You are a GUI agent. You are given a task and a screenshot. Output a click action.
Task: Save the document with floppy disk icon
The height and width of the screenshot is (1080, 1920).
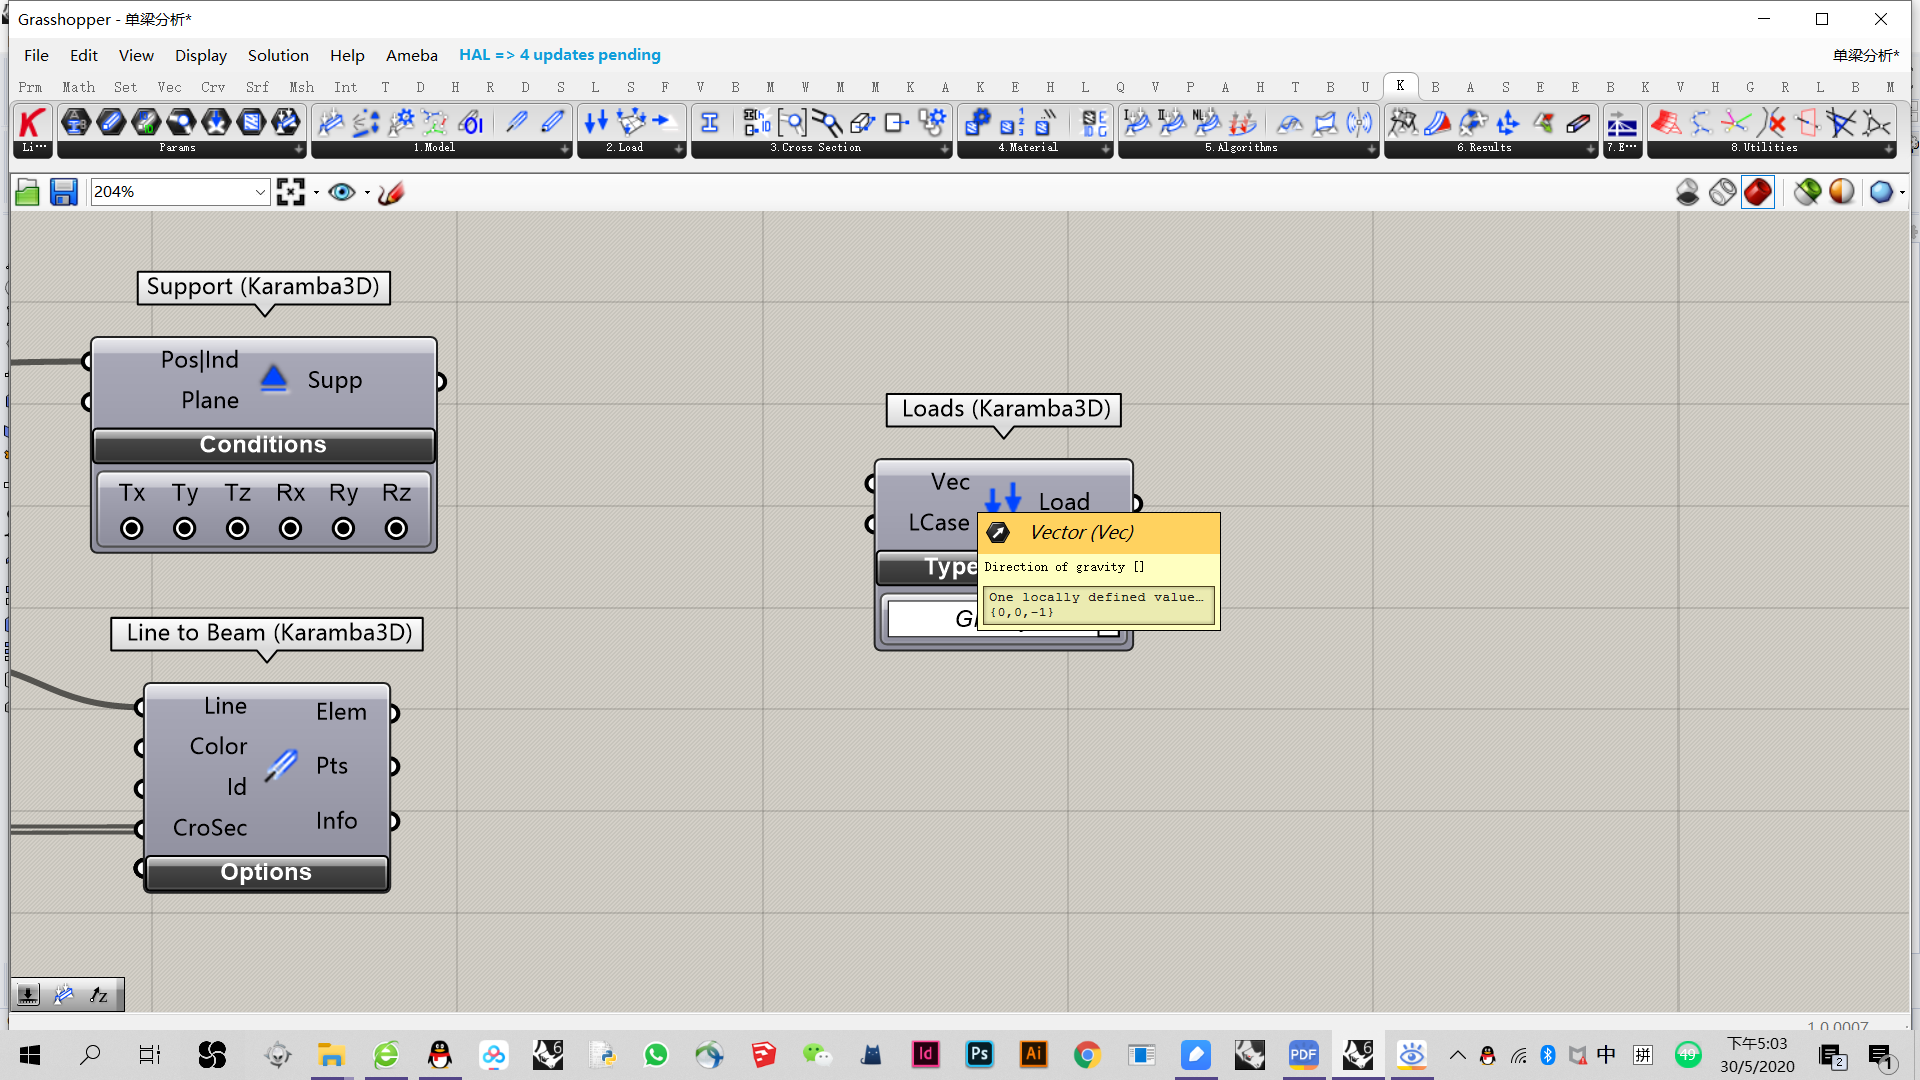pos(64,192)
